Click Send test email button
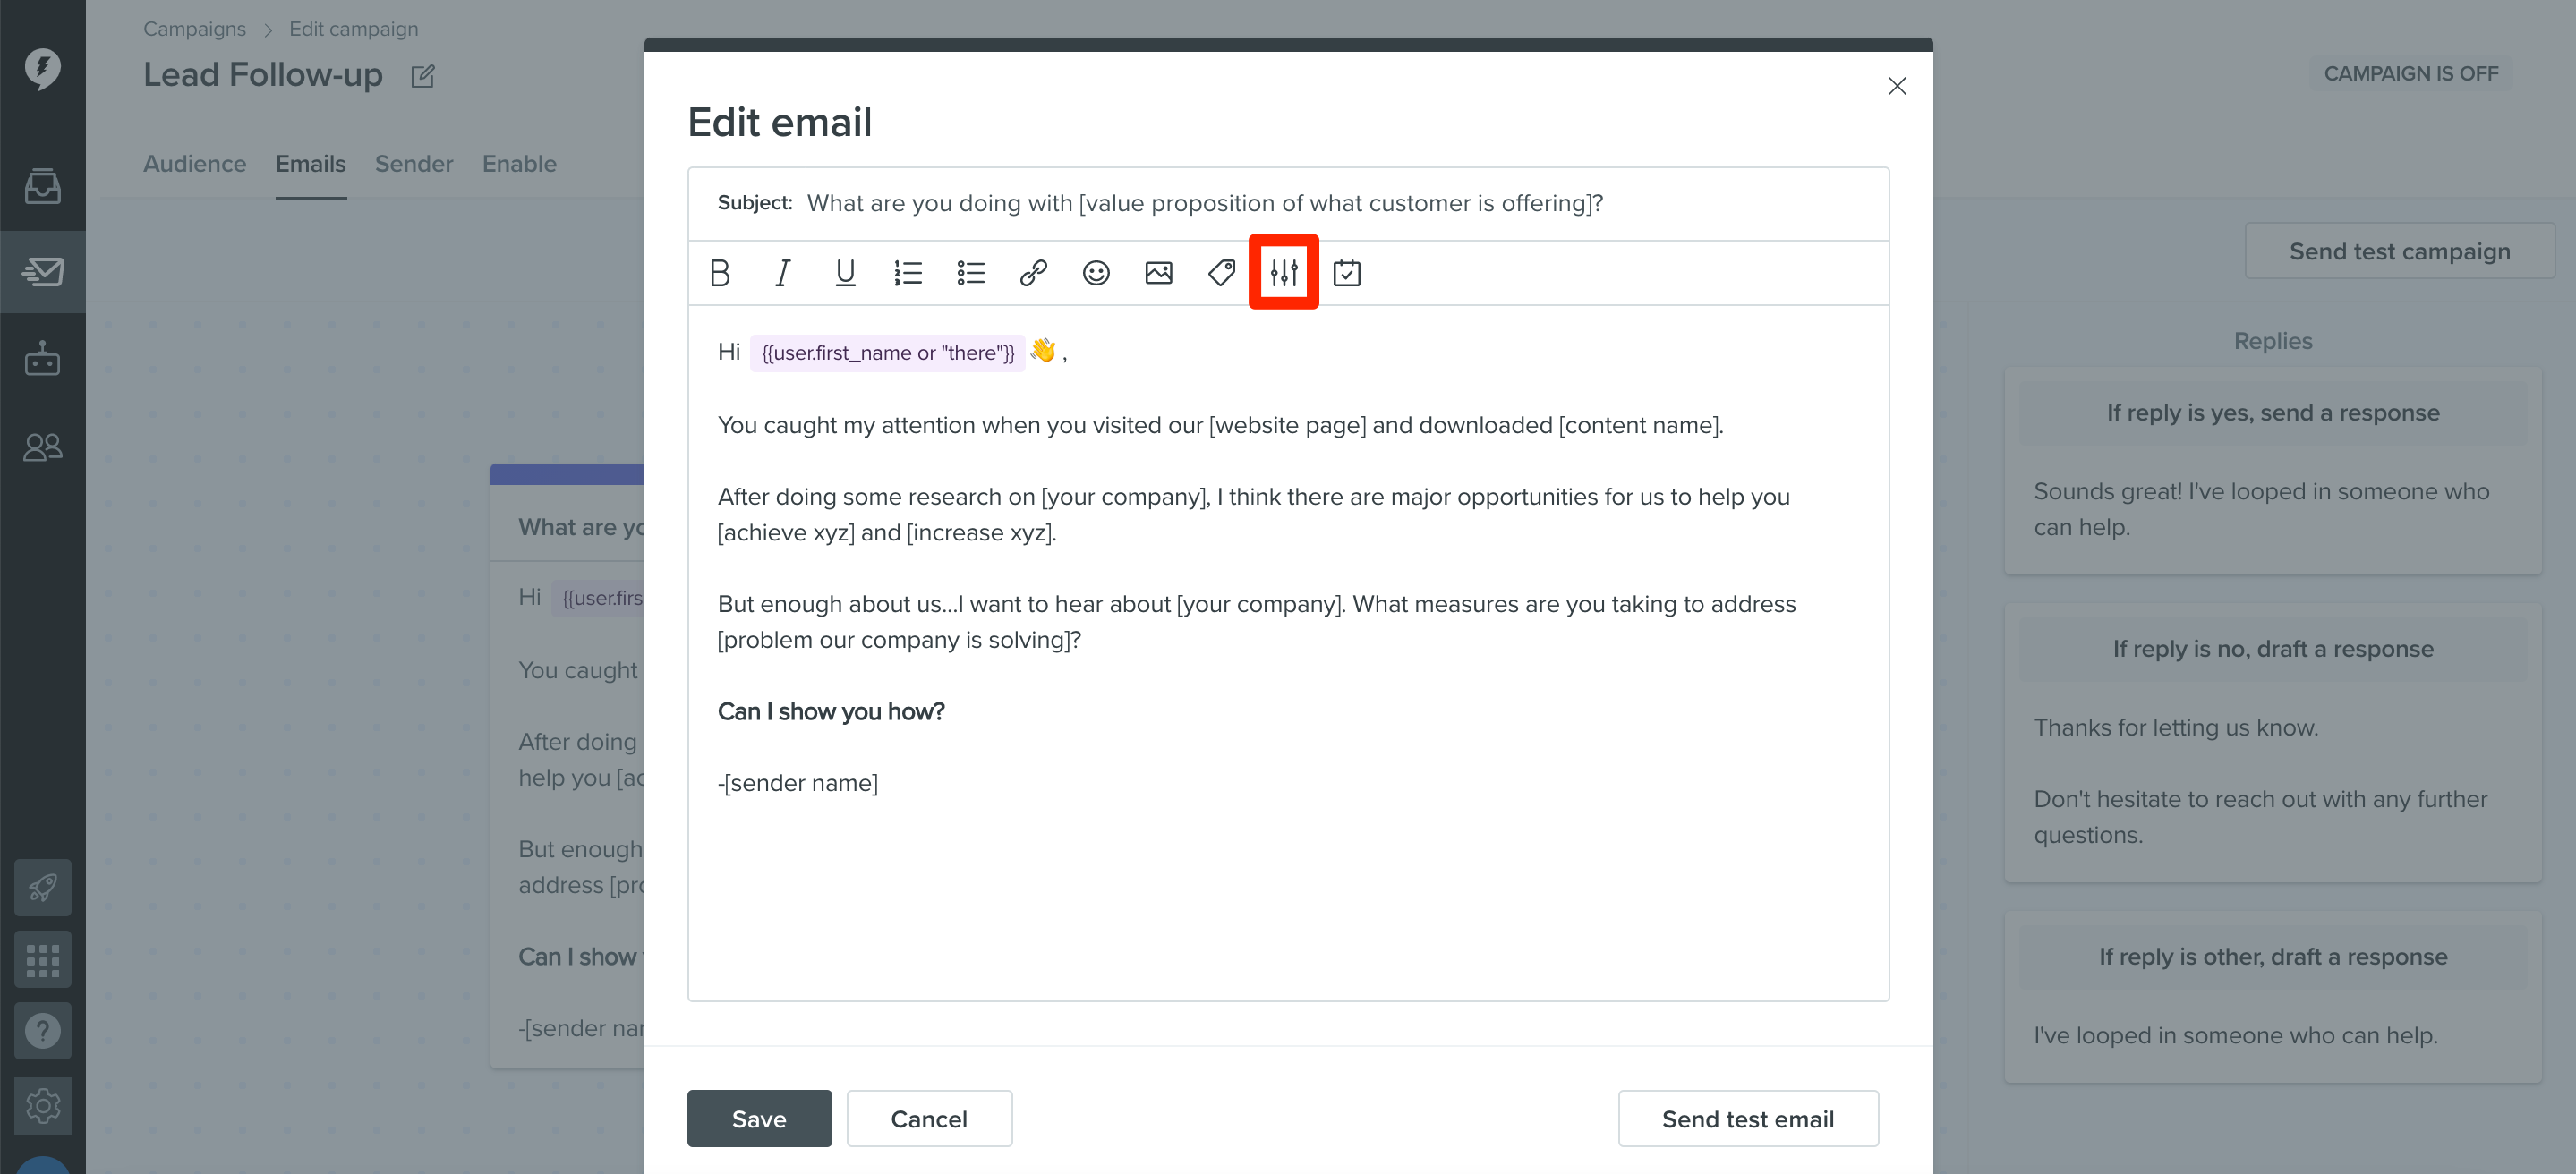Screen dimensions: 2576x1174 pyautogui.click(x=1748, y=1118)
